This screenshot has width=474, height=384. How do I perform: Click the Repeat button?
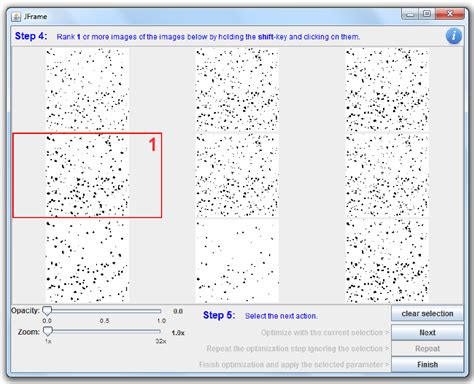coord(427,348)
